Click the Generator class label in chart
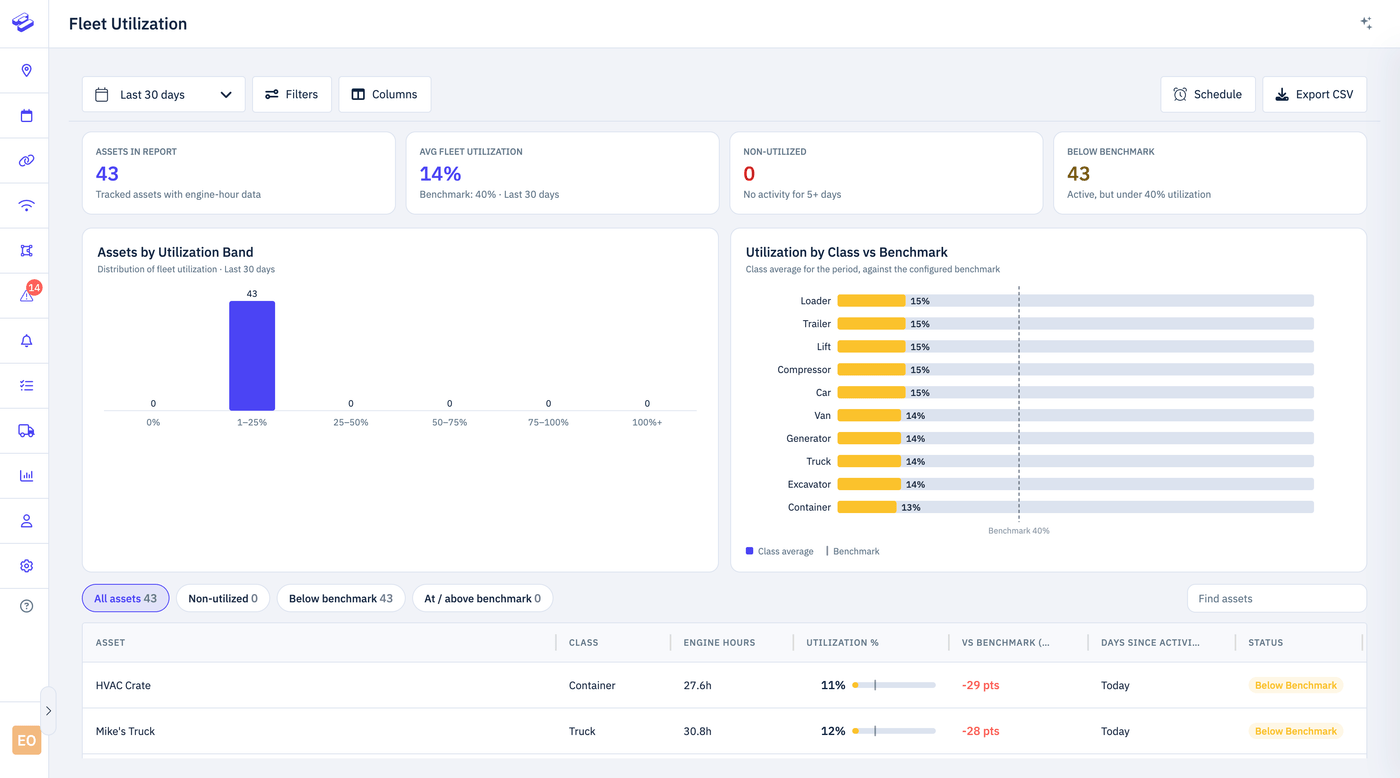 [x=808, y=438]
